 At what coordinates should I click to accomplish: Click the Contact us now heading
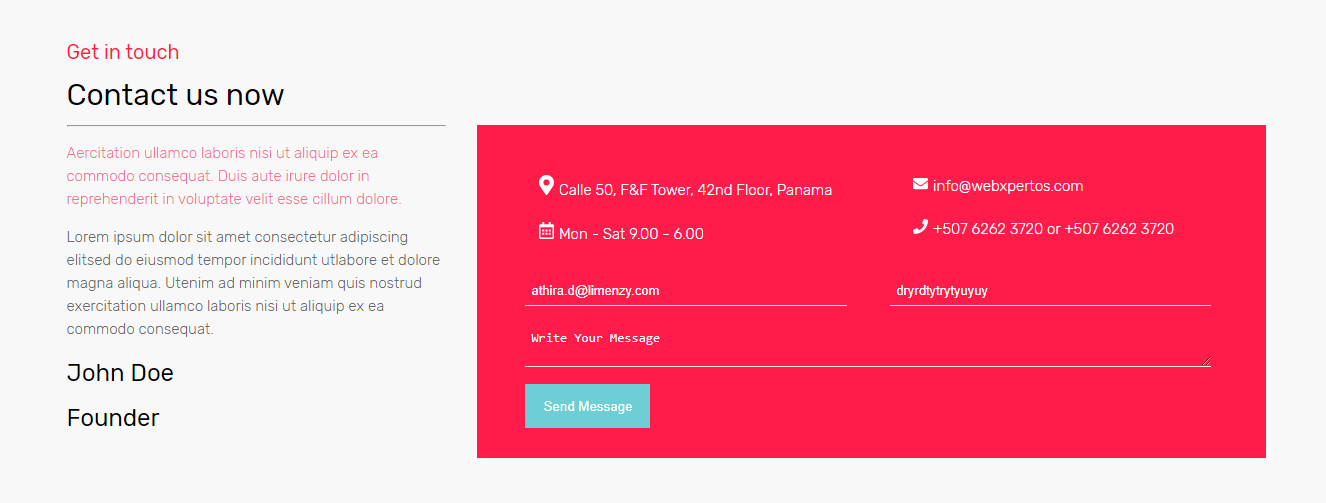[175, 95]
